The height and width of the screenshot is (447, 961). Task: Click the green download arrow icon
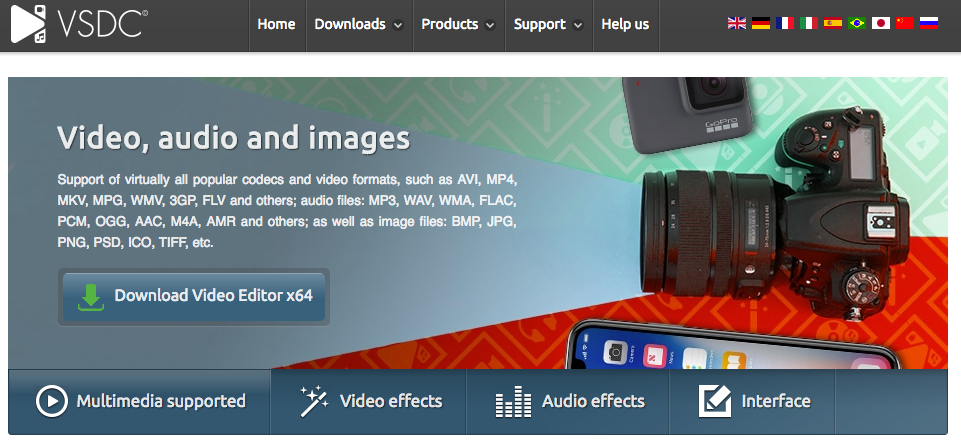91,296
